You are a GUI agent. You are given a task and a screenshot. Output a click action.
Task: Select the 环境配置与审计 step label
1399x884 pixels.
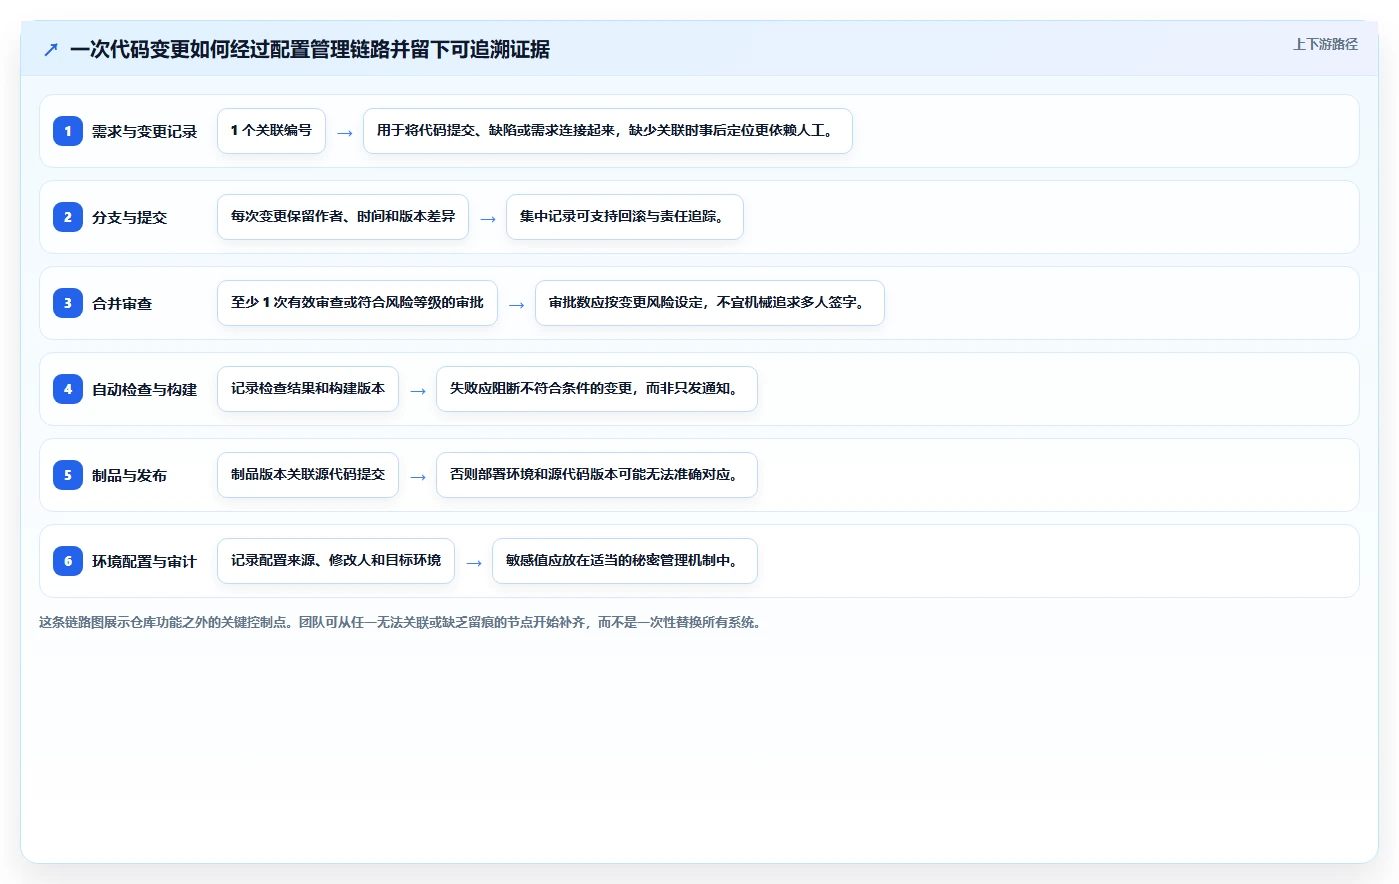coord(145,561)
